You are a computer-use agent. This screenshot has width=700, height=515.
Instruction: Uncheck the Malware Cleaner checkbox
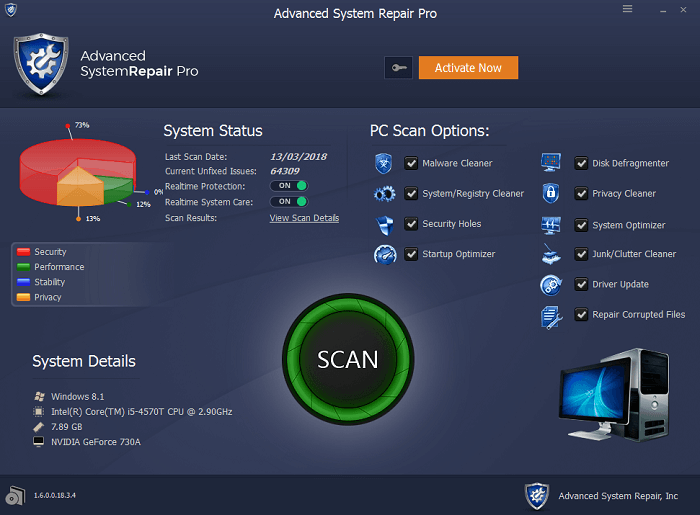[x=411, y=163]
